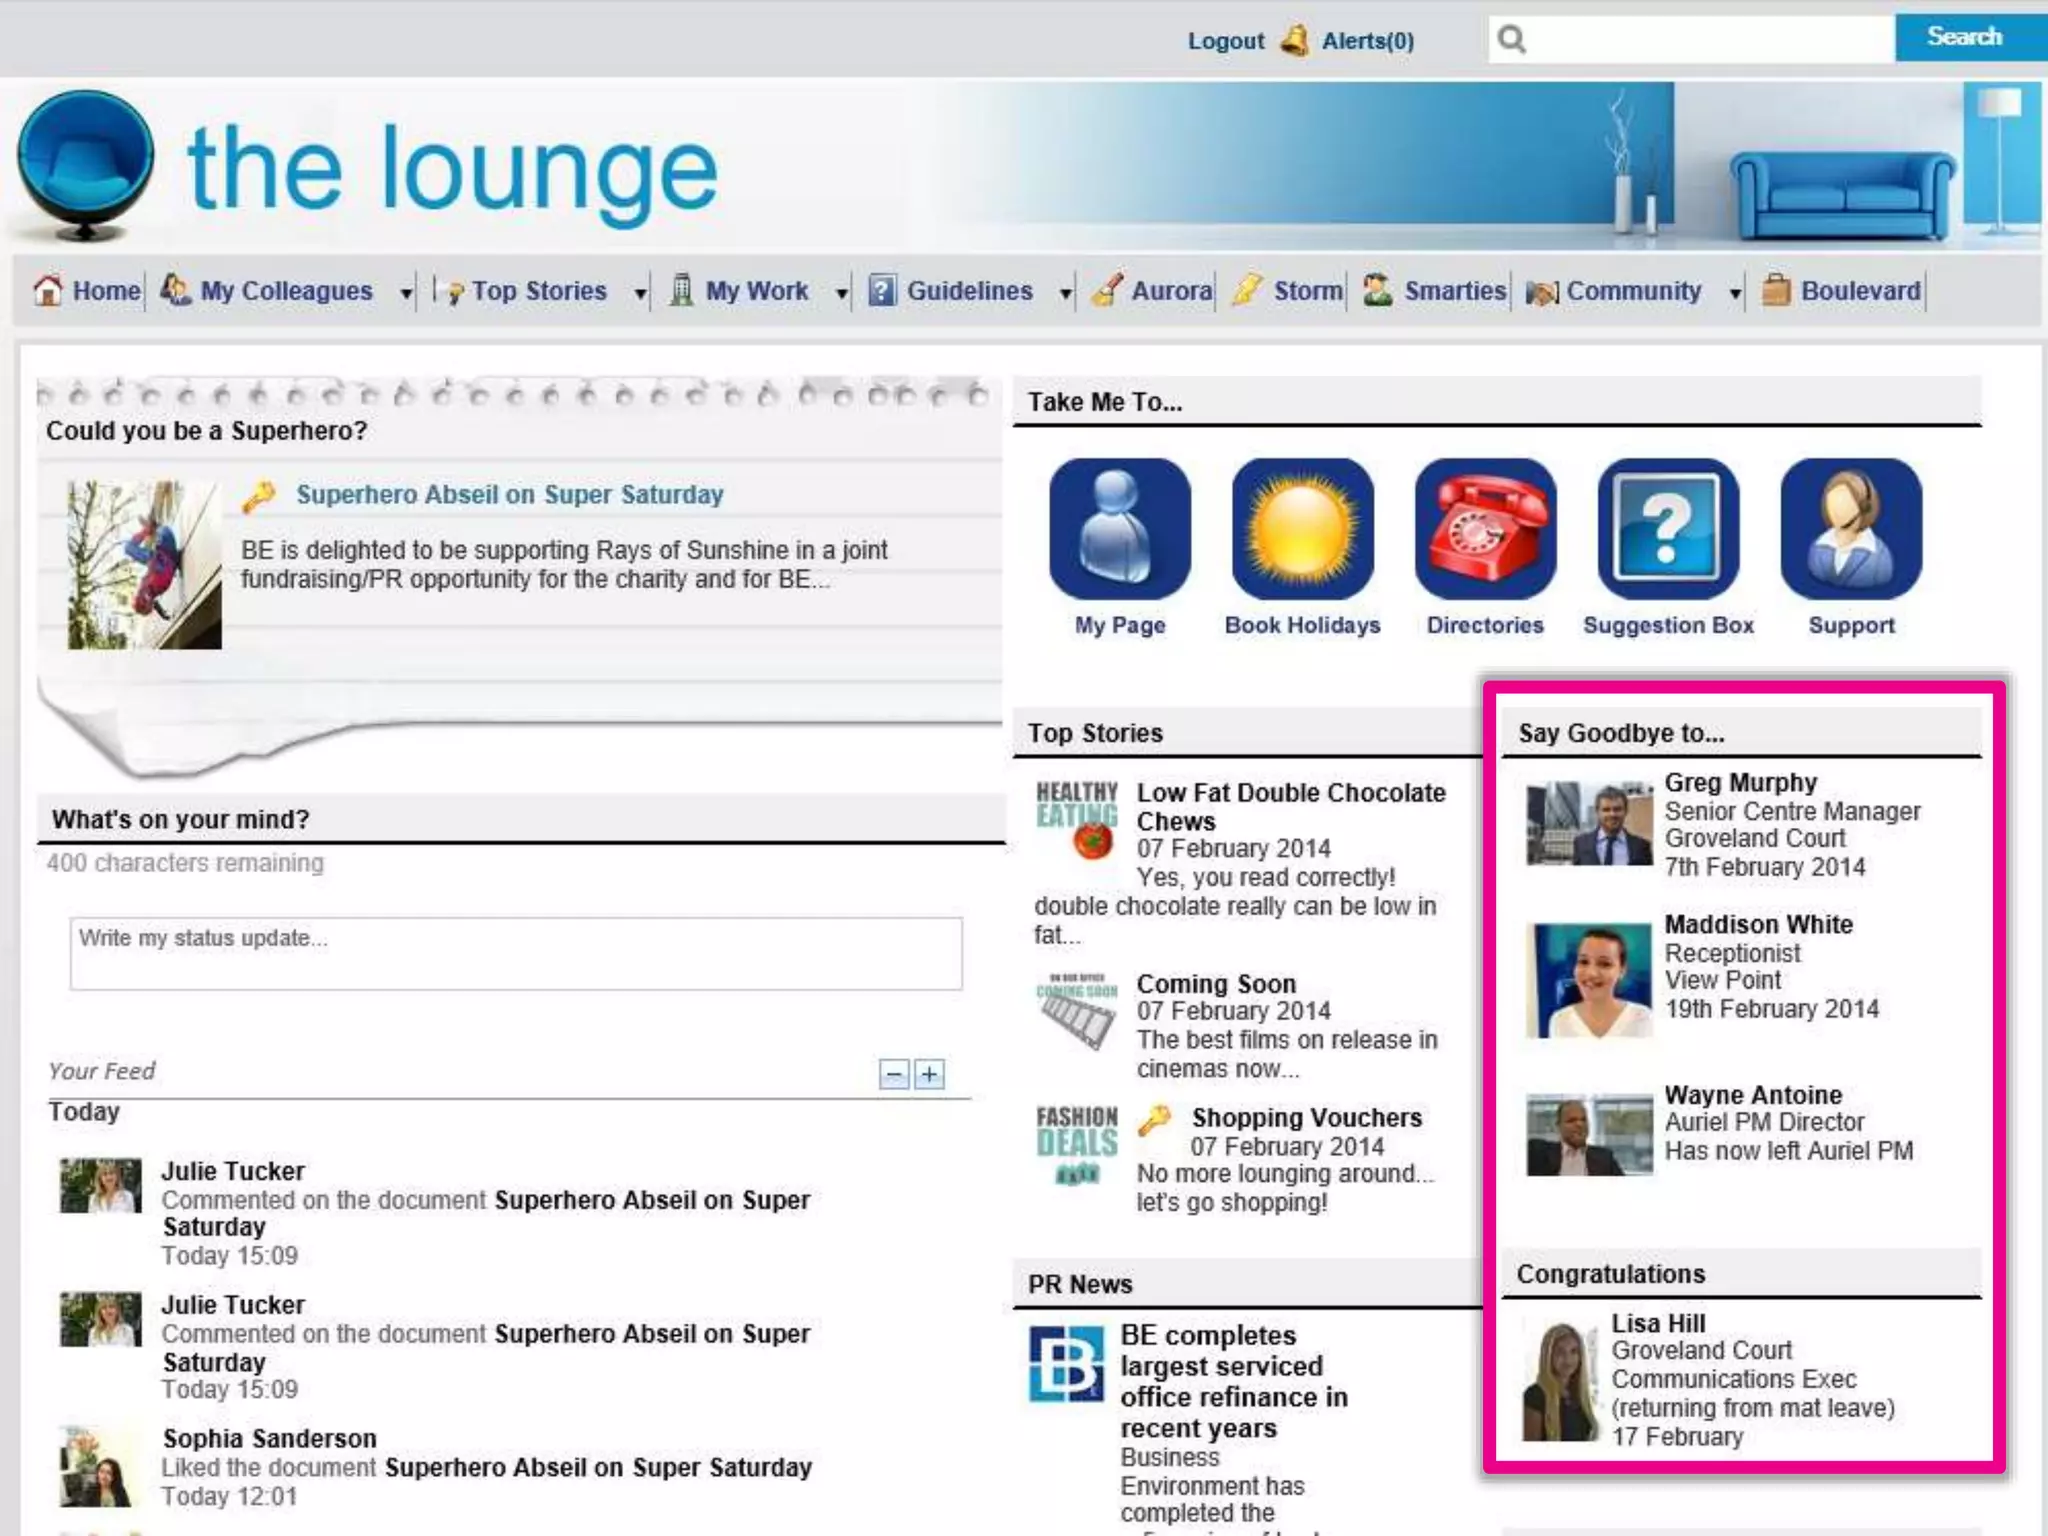Viewport: 2048px width, 1536px height.
Task: Go to Home in the navigation bar
Action: tap(106, 291)
